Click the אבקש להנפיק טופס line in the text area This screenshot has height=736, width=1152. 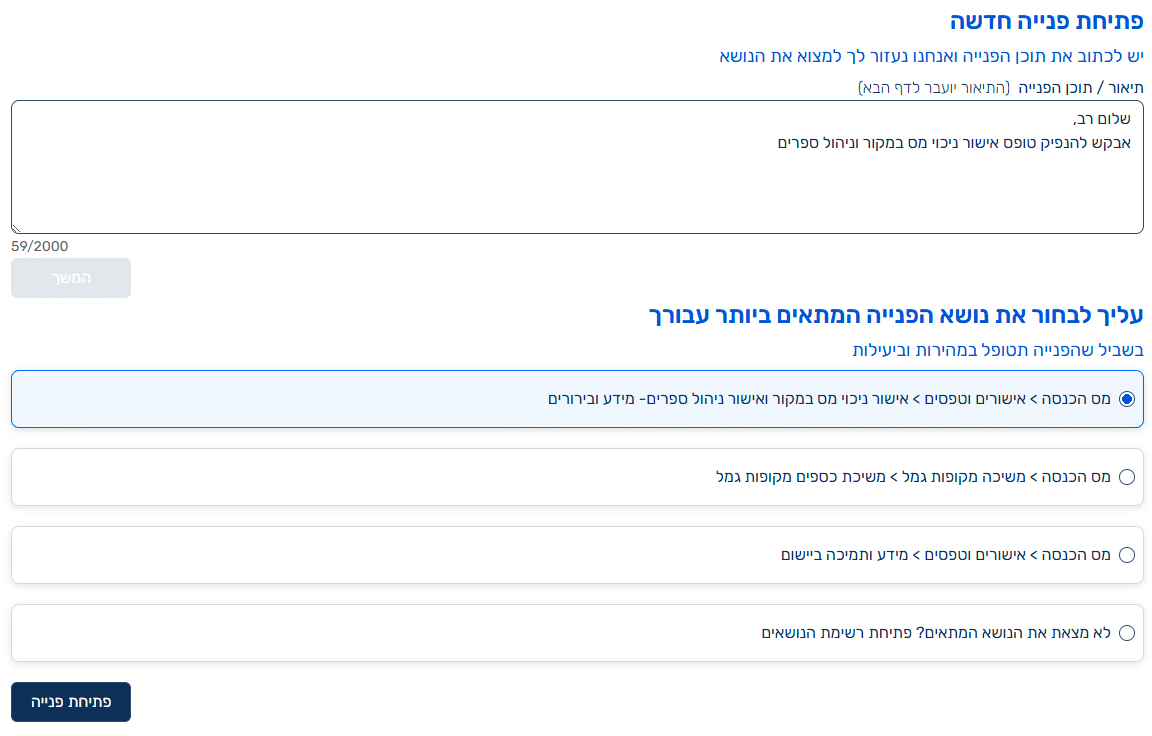(954, 143)
